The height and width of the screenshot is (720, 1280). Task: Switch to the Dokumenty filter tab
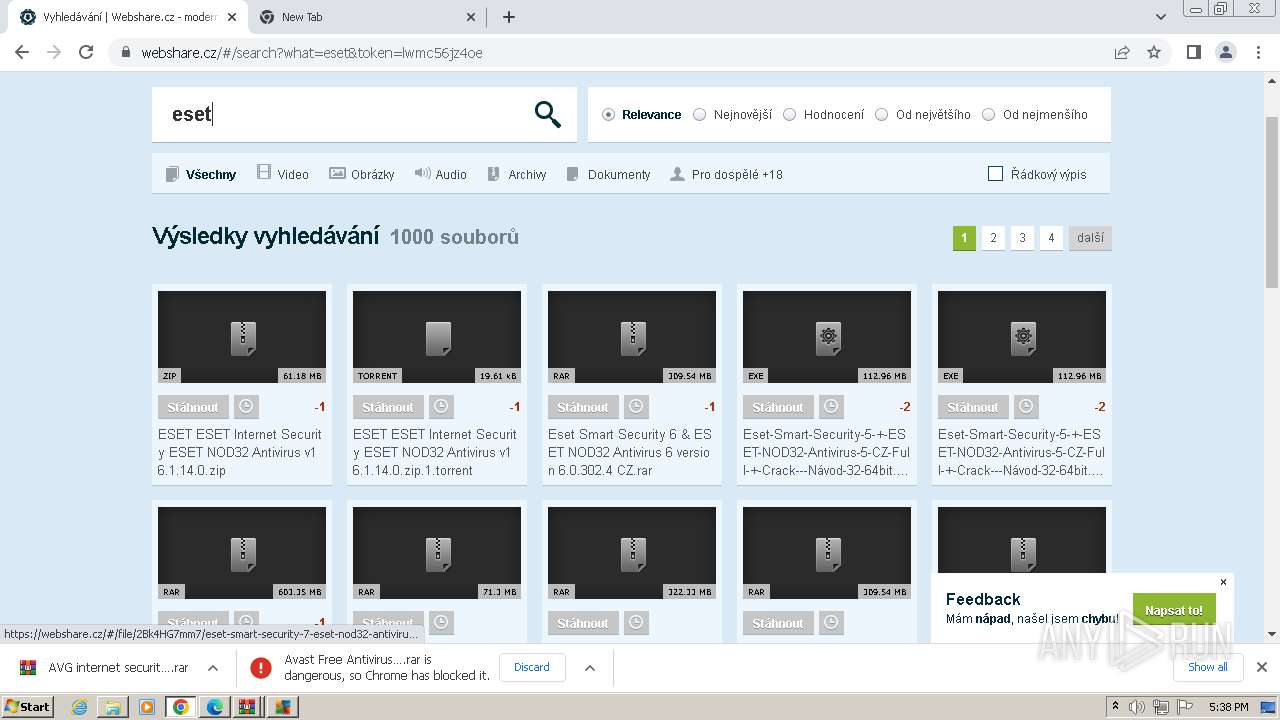tap(608, 174)
